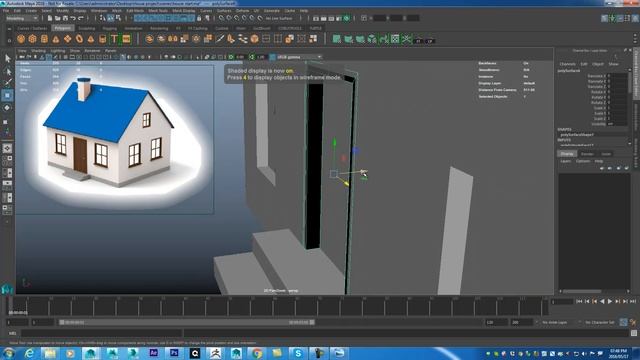Toggle select by component type mode
The height and width of the screenshot is (360, 640).
(118, 18)
